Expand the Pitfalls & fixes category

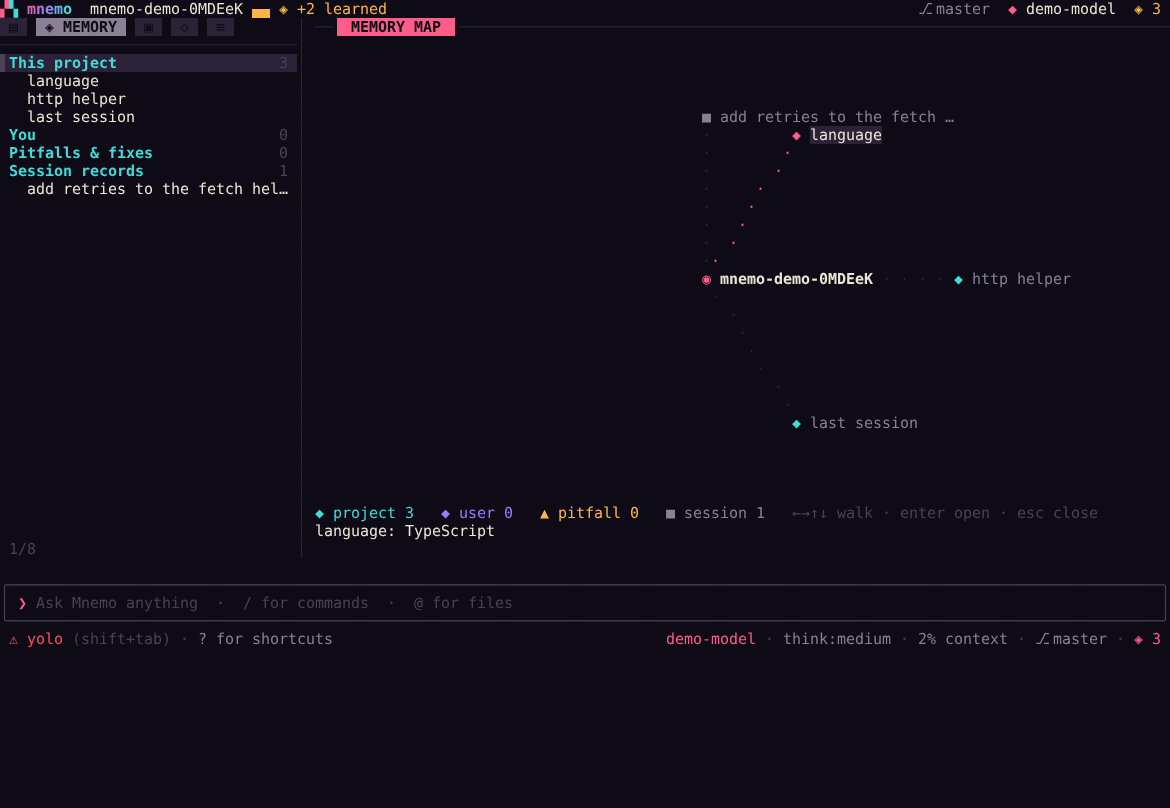click(x=148, y=152)
